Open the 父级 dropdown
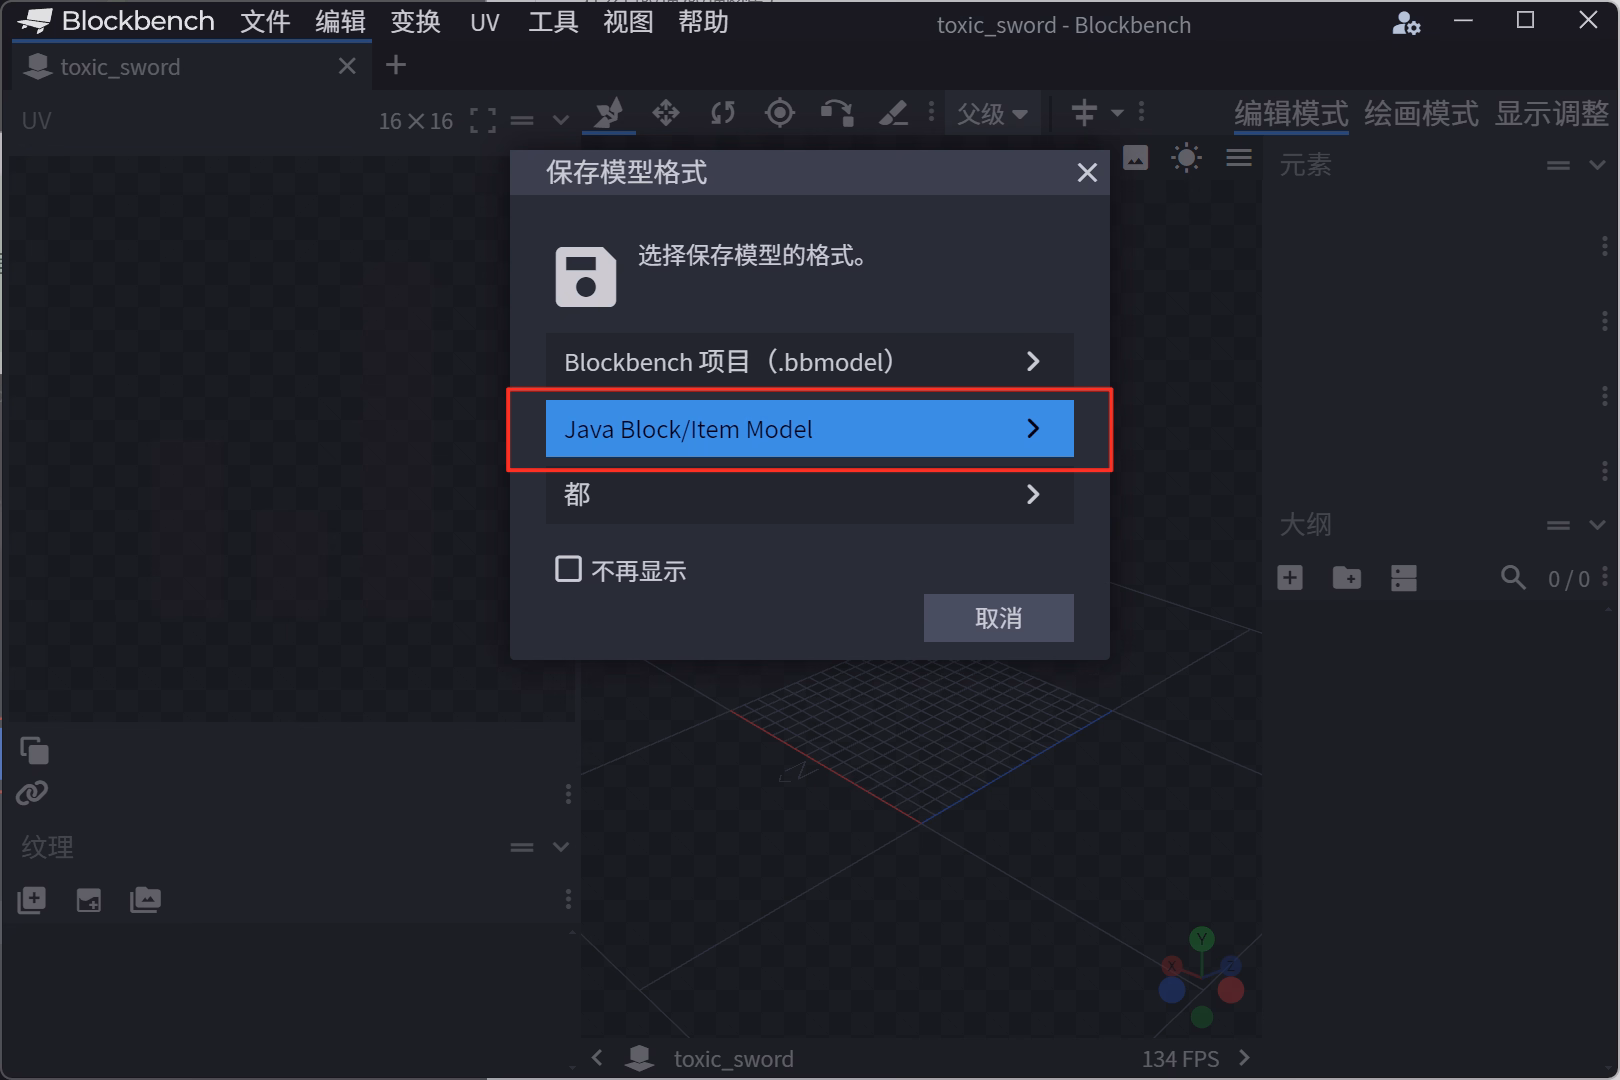The width and height of the screenshot is (1620, 1080). point(992,114)
